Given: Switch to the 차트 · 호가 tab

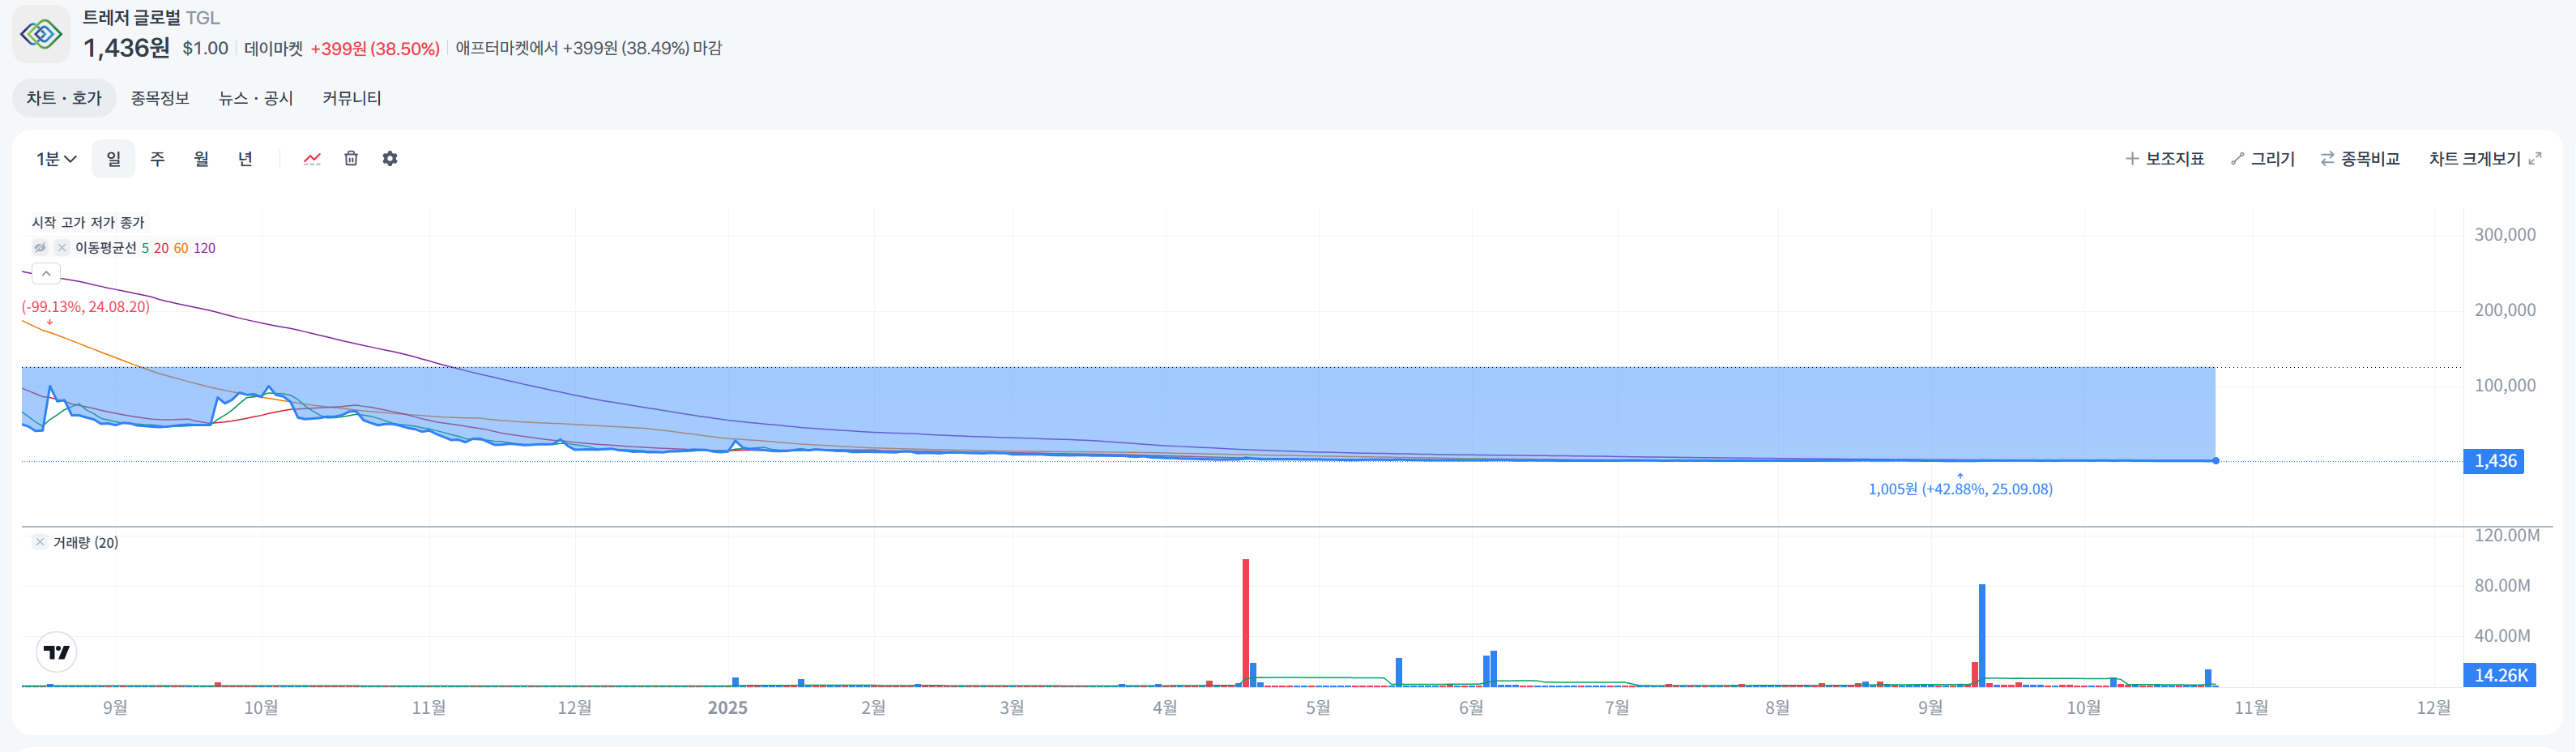Looking at the screenshot, I should pos(64,98).
